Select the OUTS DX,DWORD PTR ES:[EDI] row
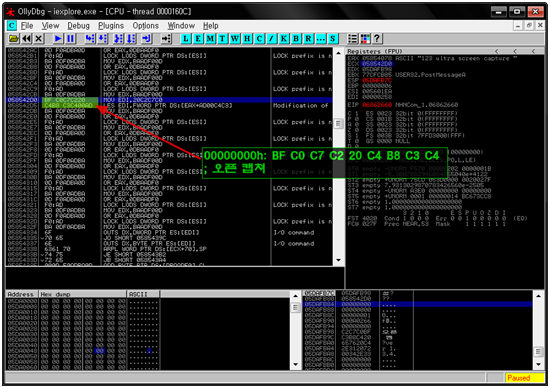Viewport: 550px width, 388px height. click(169, 233)
